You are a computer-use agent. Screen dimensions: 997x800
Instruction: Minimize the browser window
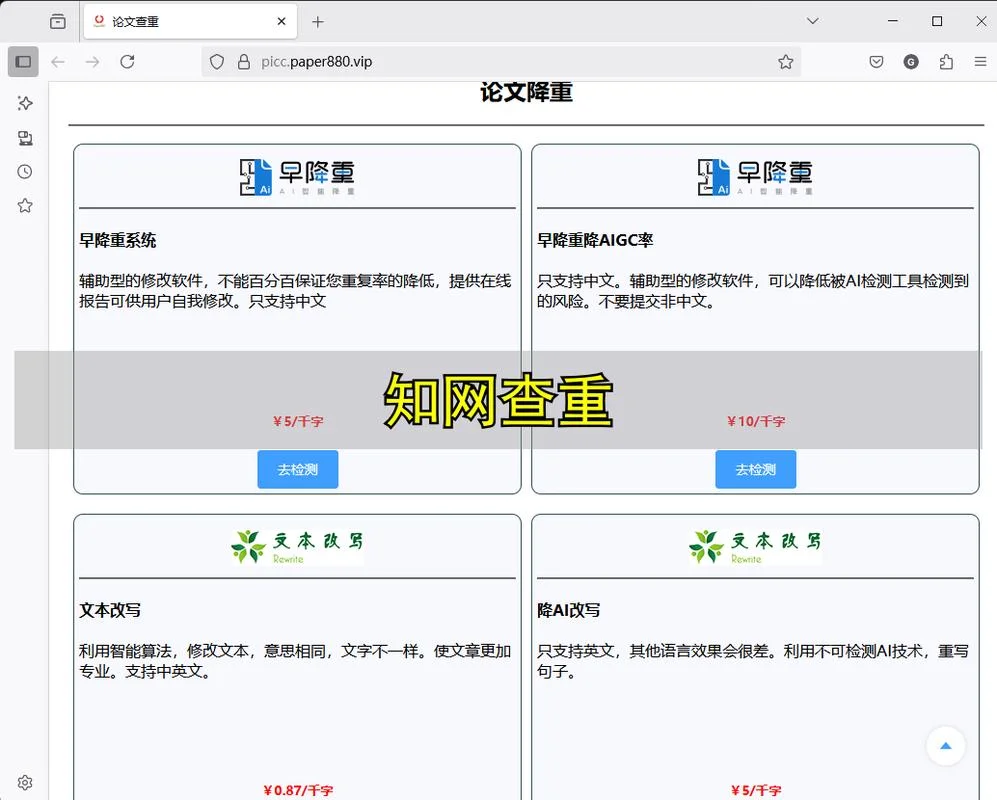tap(893, 21)
